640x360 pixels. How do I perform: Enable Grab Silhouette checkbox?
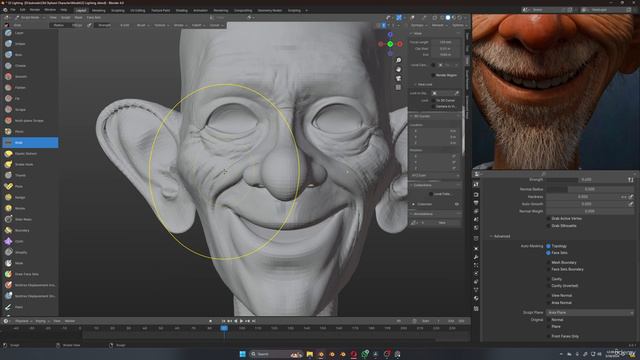(549, 226)
